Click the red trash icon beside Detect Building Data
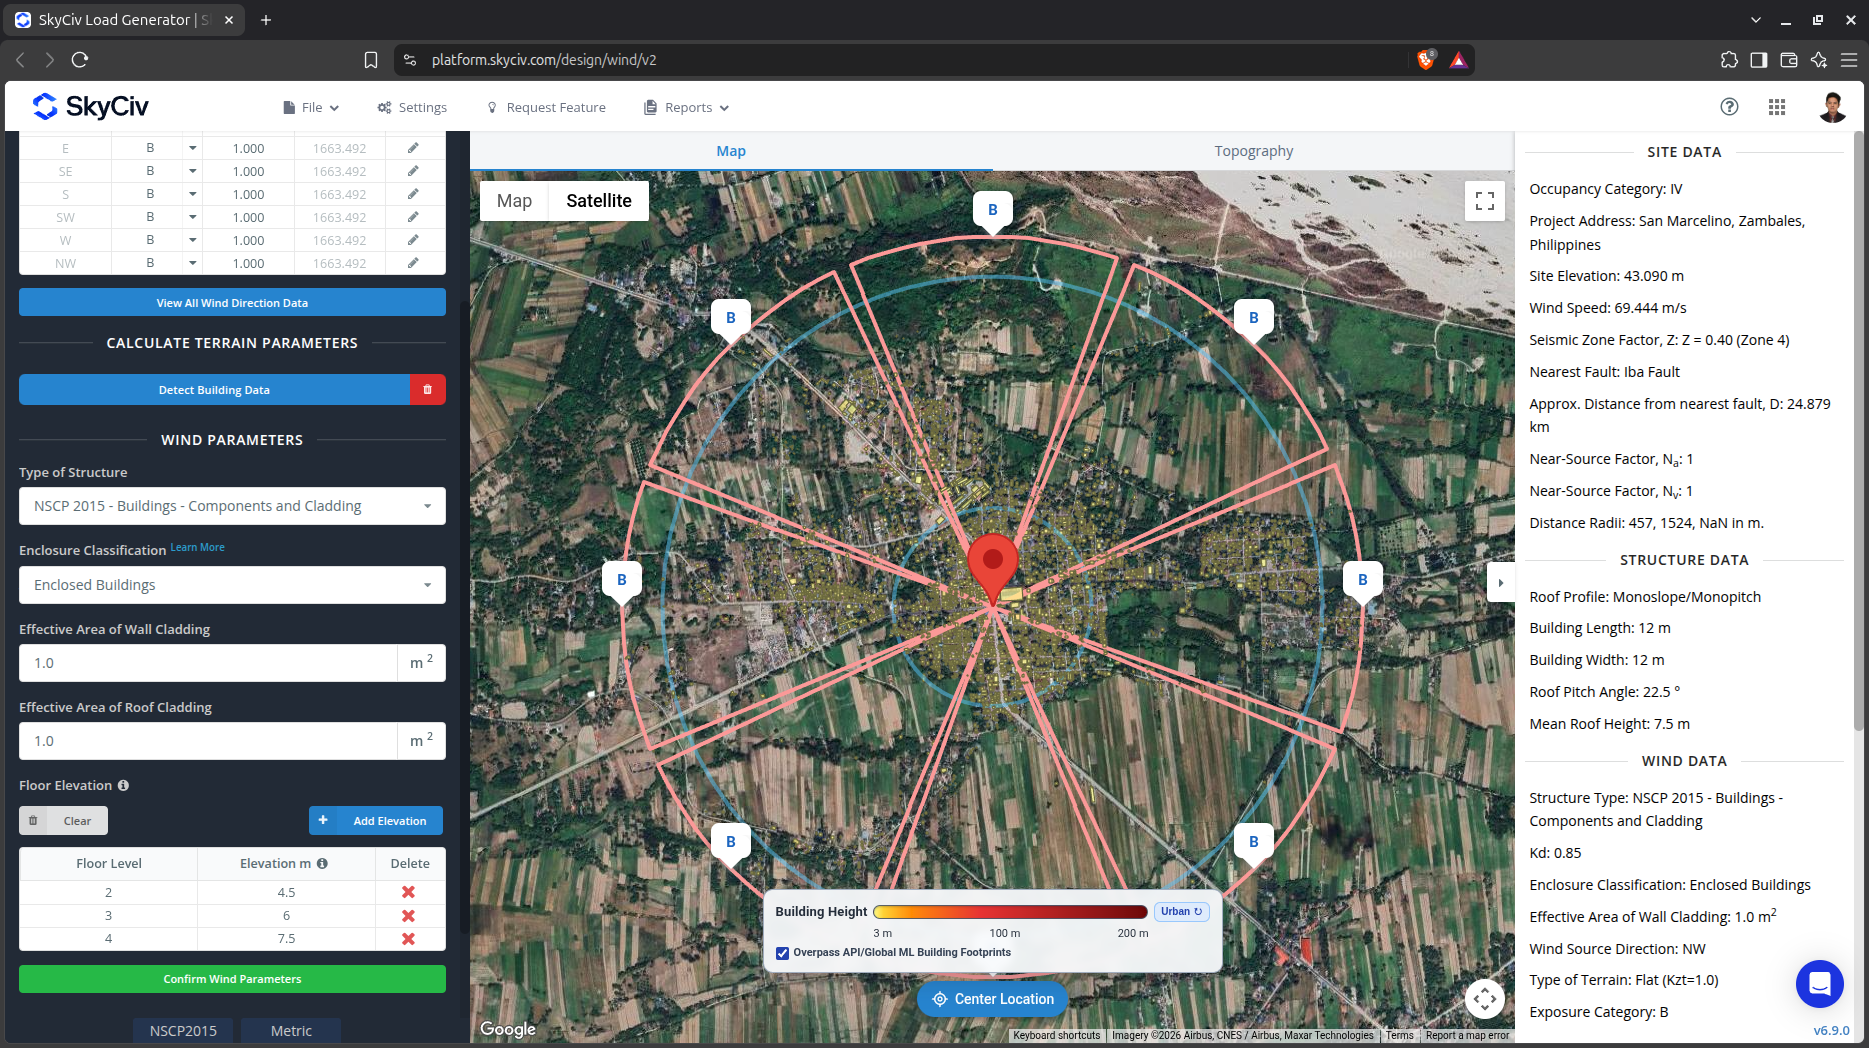 [427, 390]
